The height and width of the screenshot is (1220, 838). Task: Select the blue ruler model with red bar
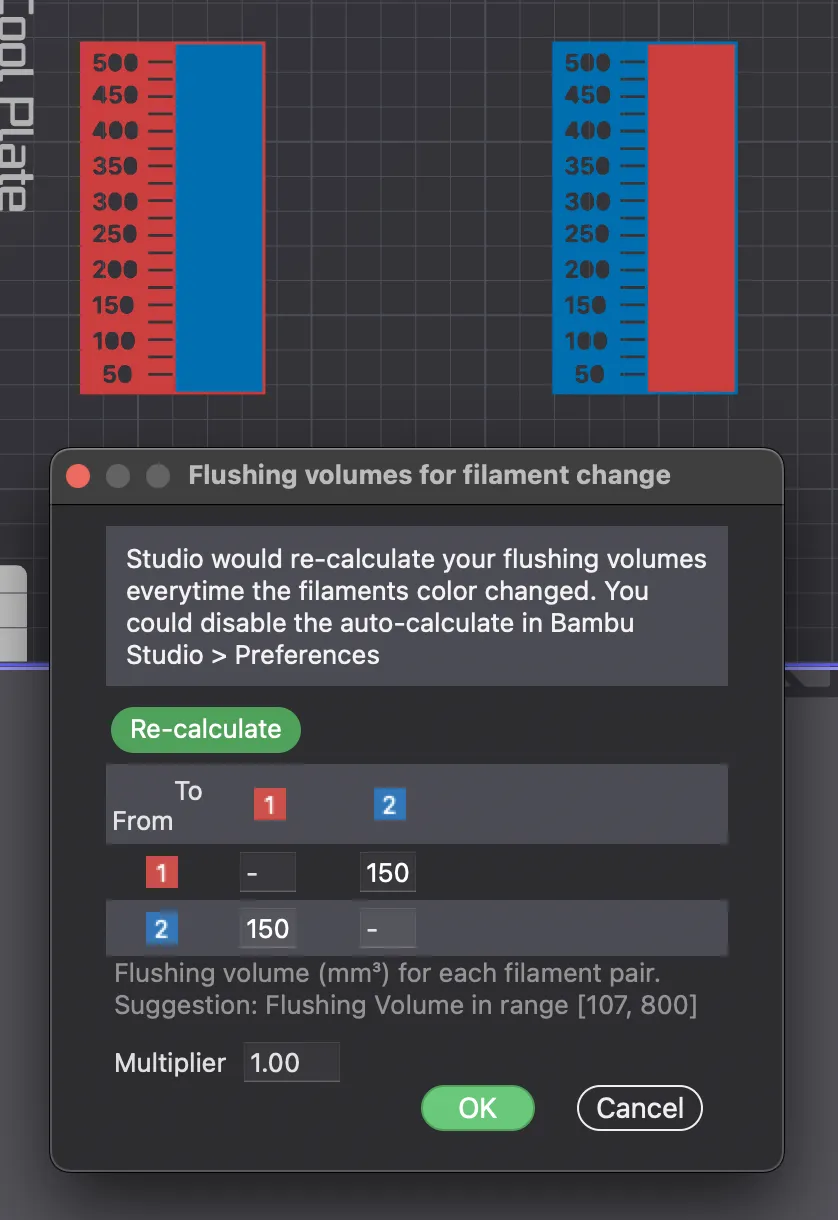(x=645, y=218)
